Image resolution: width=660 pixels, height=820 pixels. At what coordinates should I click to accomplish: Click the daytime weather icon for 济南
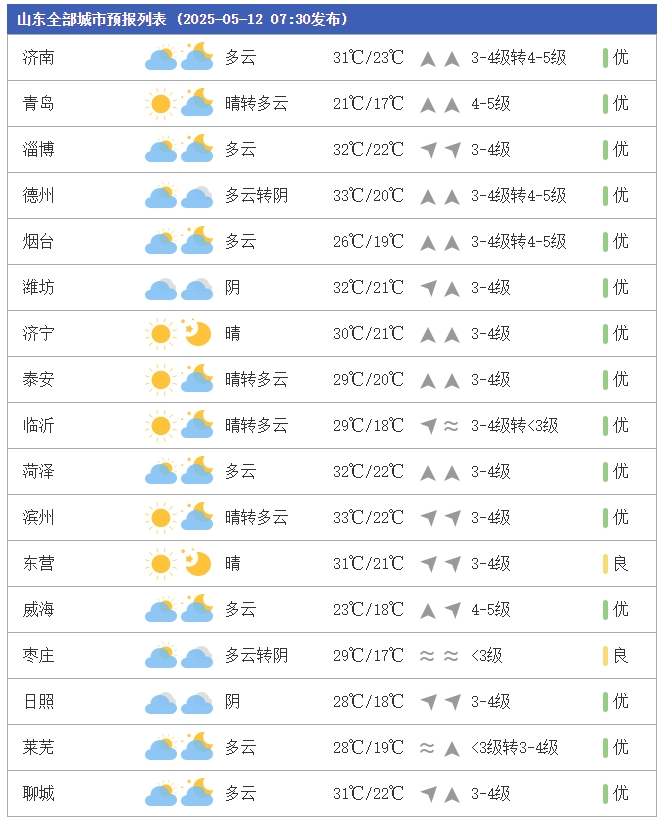(x=160, y=58)
